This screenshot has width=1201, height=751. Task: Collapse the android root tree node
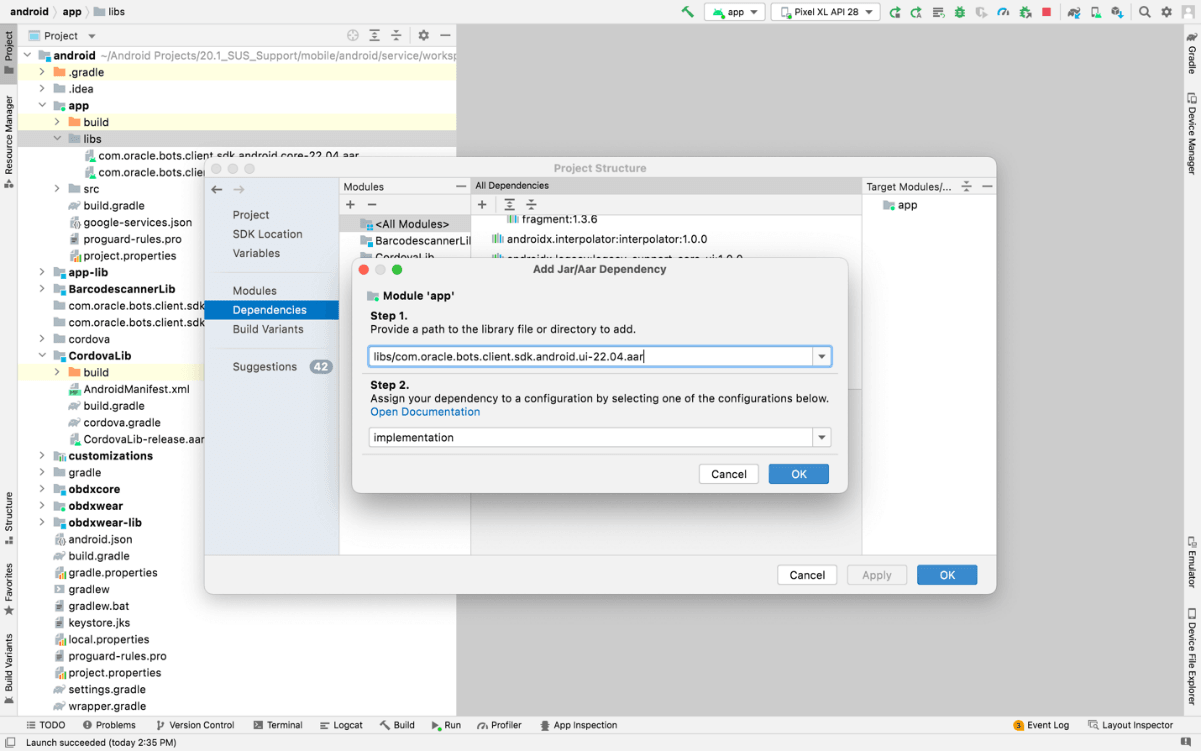[28, 56]
